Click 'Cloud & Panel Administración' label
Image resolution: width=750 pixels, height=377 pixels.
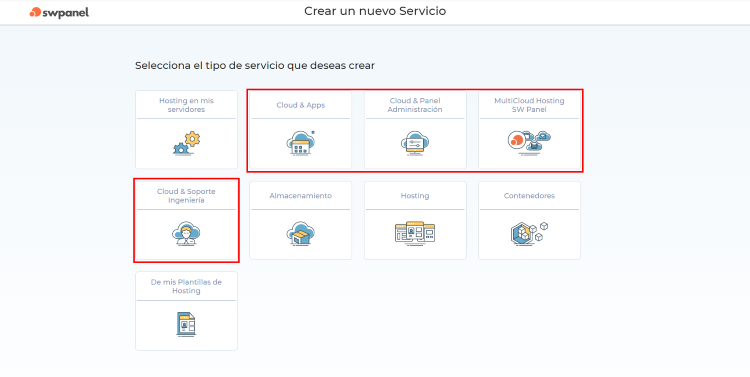point(415,105)
